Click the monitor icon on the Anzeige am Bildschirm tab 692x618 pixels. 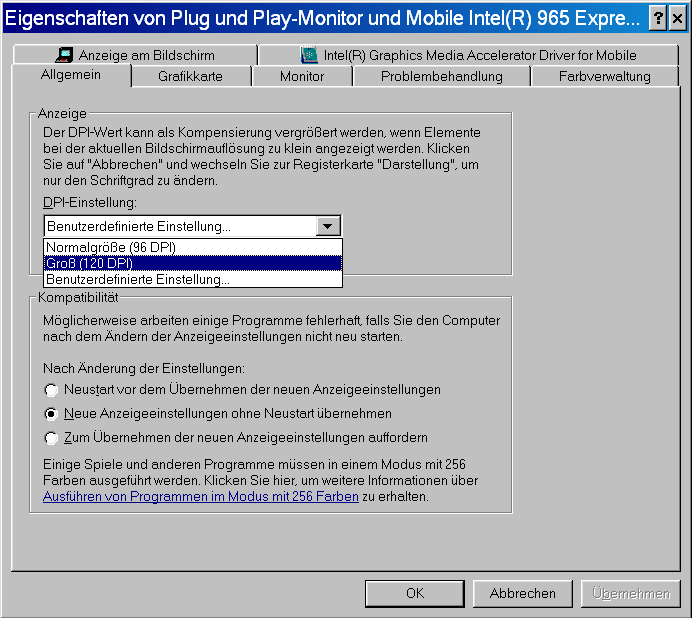point(64,55)
